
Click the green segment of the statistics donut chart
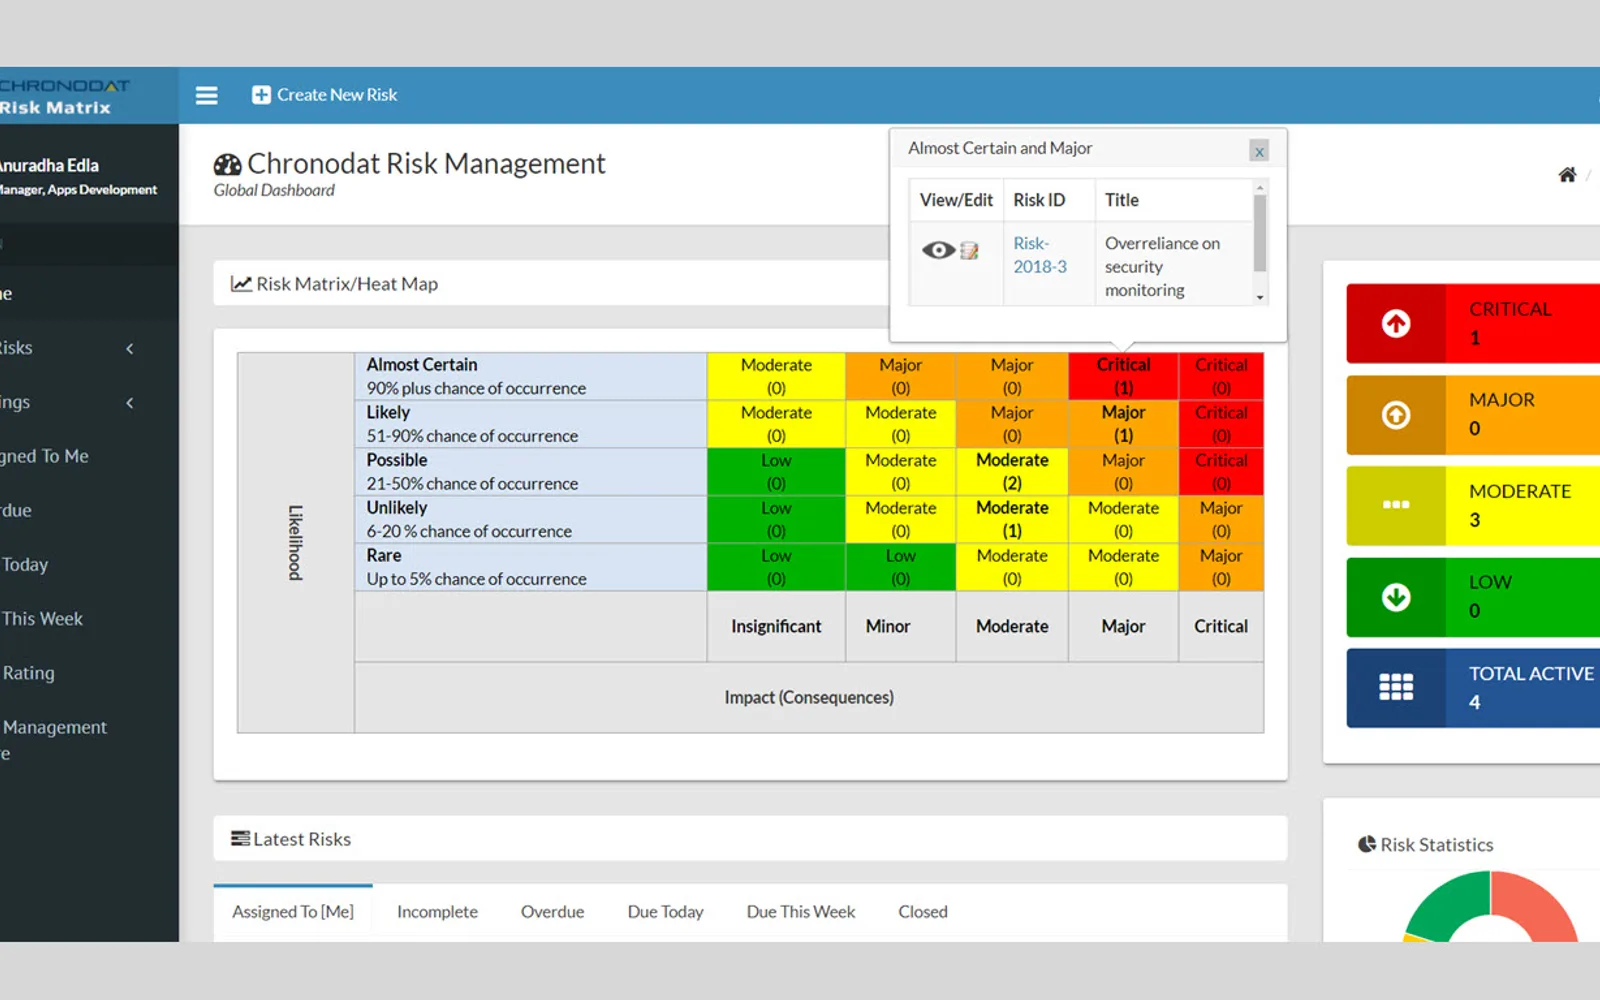[x=1450, y=906]
